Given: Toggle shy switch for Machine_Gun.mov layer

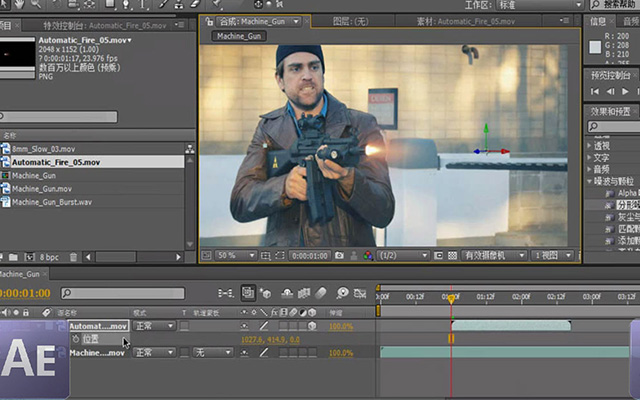Looking at the screenshot, I should (x=244, y=353).
